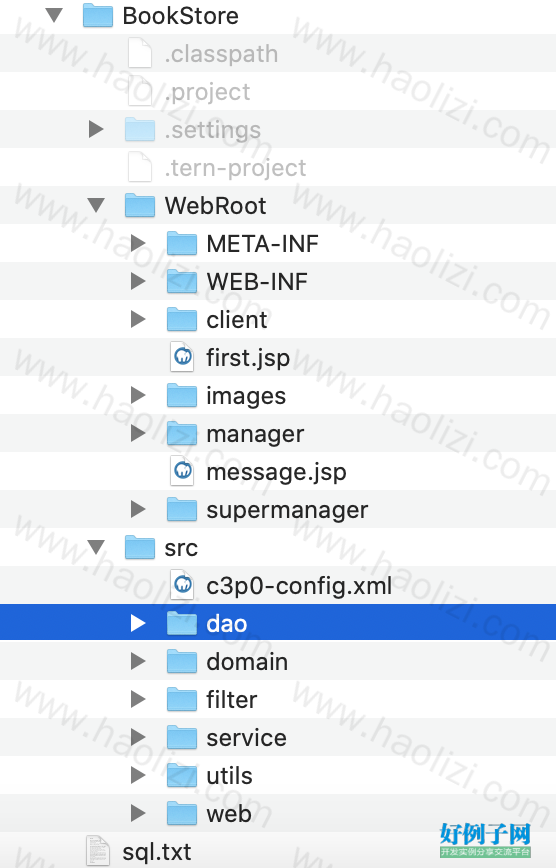Select the images folder name
Viewport: 556px width, 868px height.
click(x=246, y=396)
